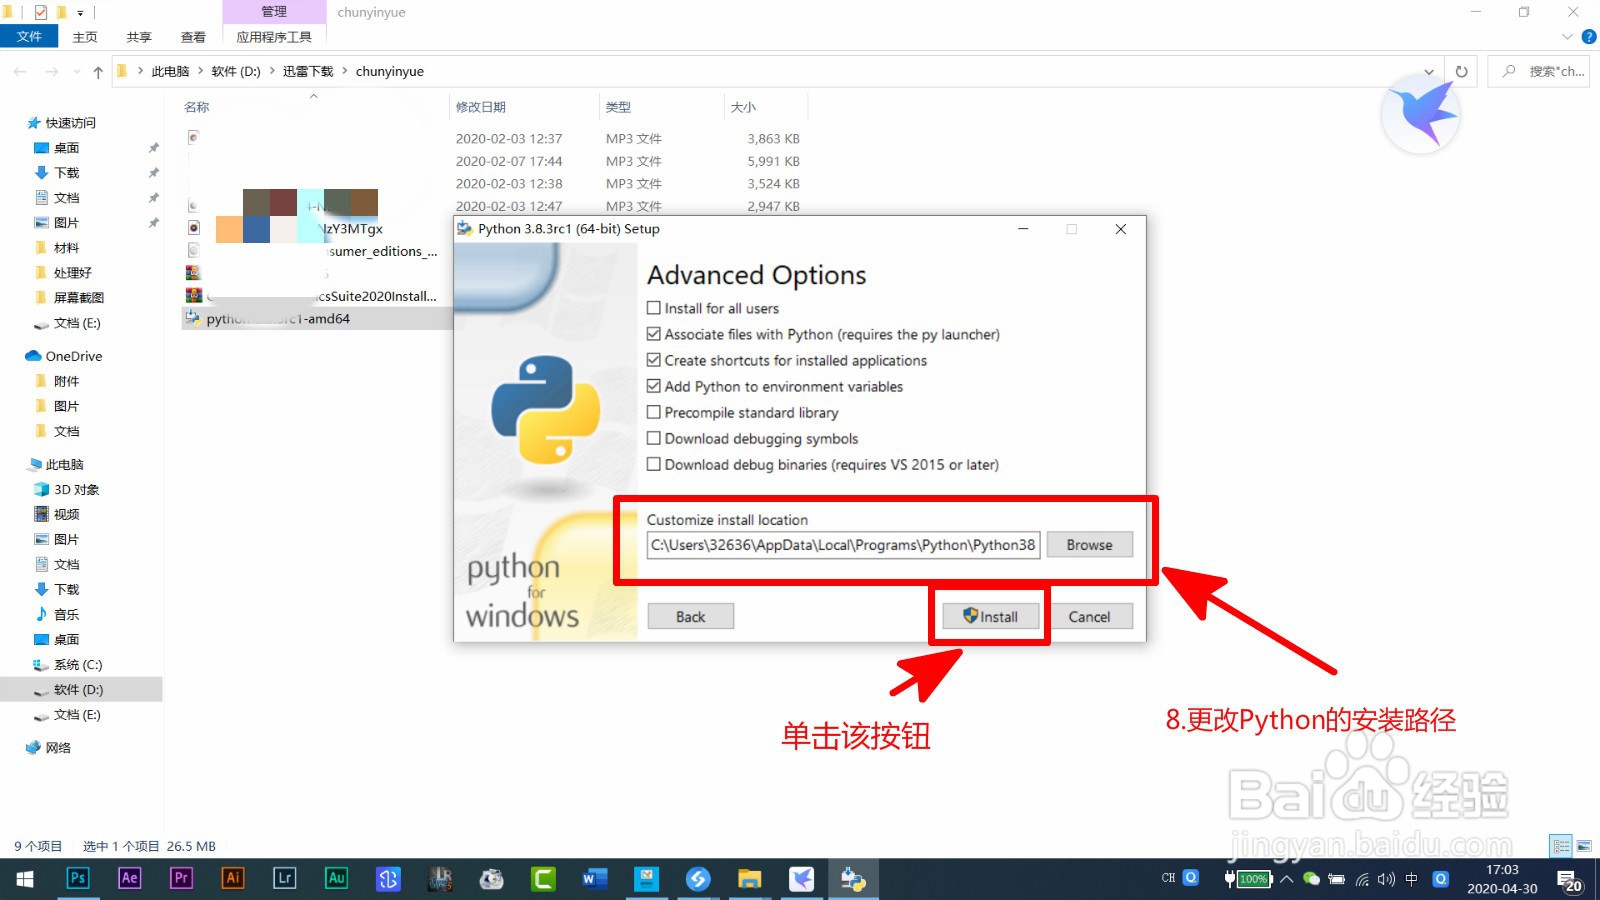Switch to details view toggle
1600x900 pixels.
[1561, 846]
